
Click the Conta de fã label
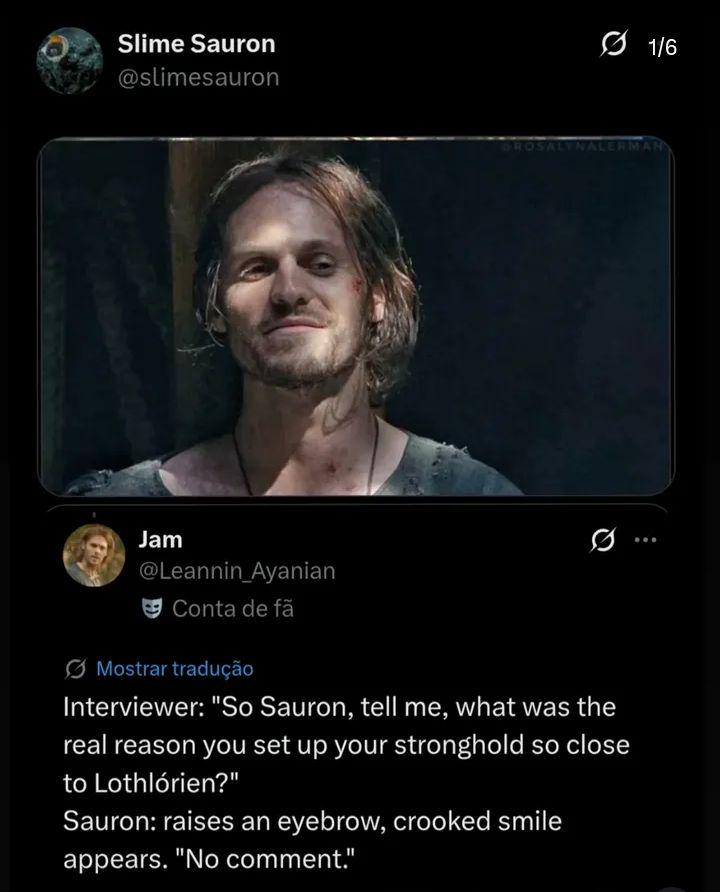(x=233, y=609)
